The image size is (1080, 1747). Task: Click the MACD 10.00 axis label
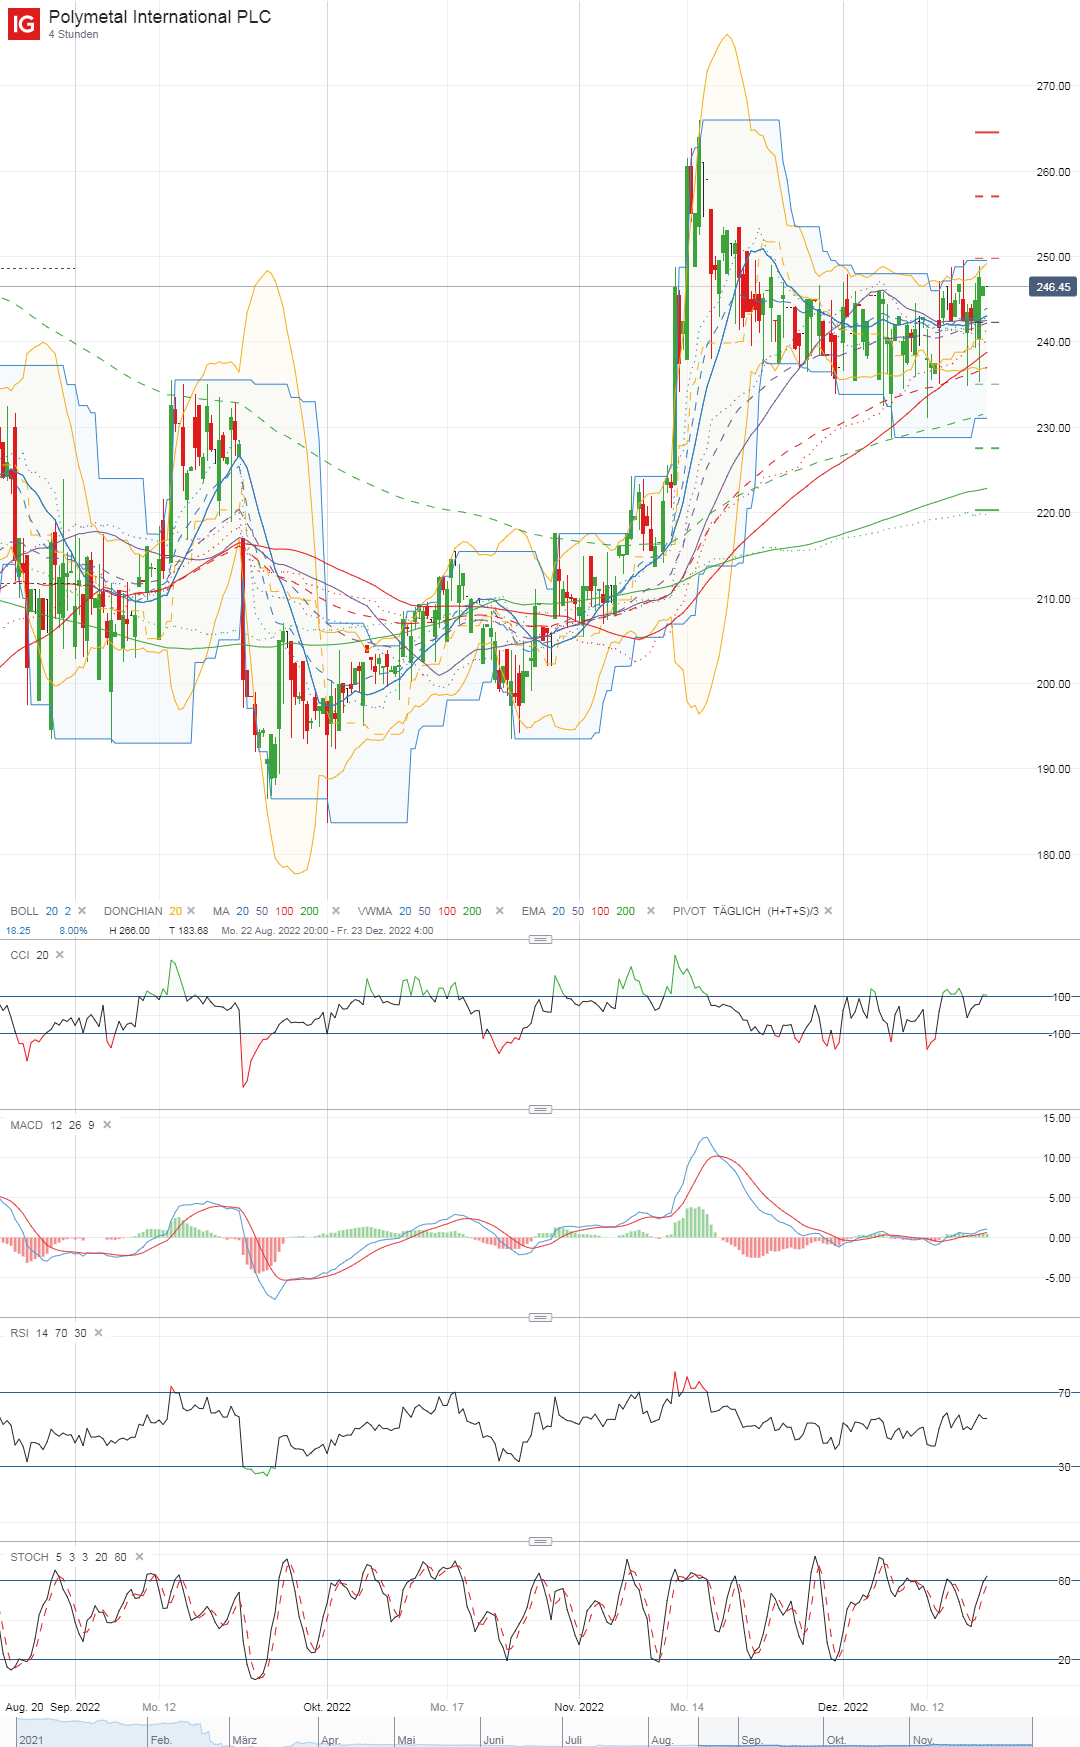click(1057, 1158)
